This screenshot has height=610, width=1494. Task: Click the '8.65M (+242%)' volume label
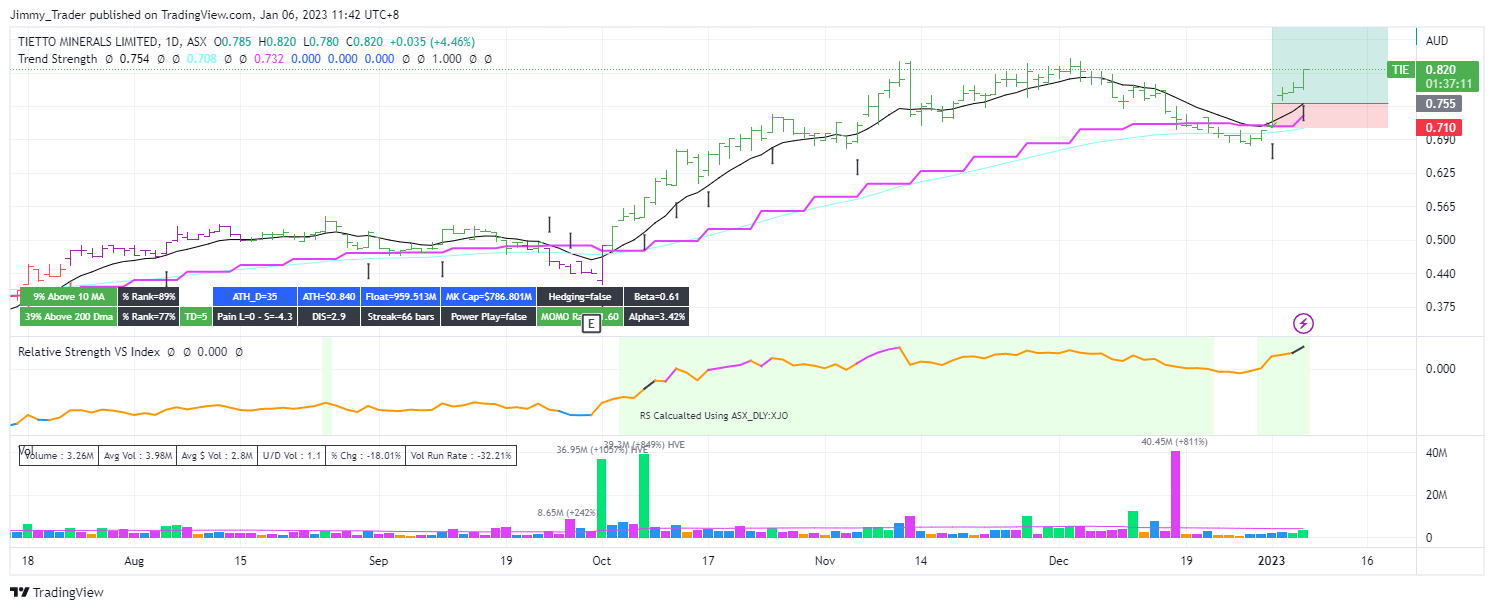(x=567, y=512)
